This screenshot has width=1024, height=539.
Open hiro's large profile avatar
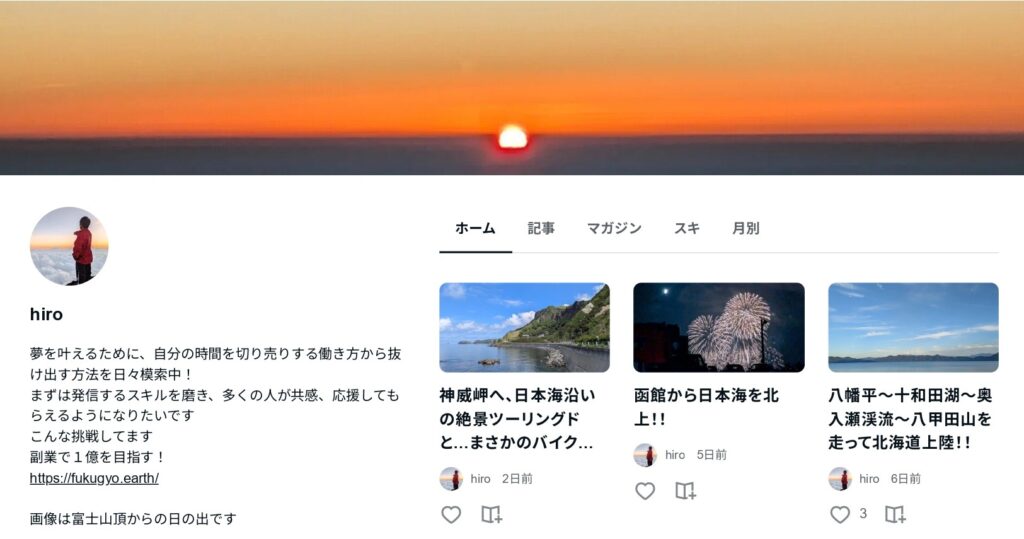[69, 246]
